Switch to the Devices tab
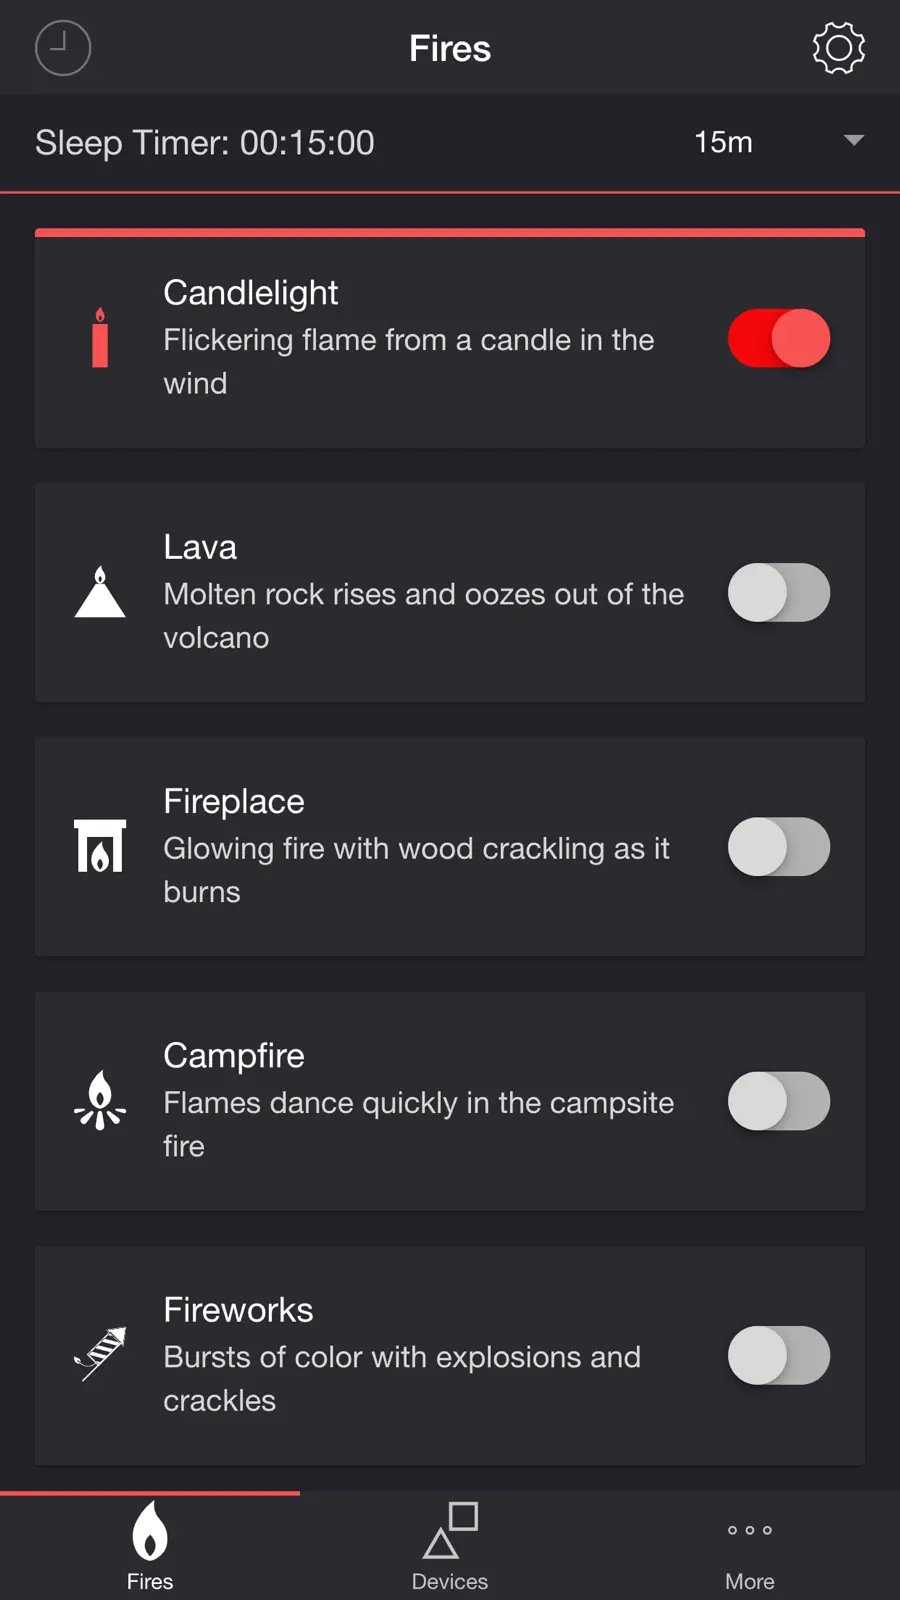 pos(450,1546)
